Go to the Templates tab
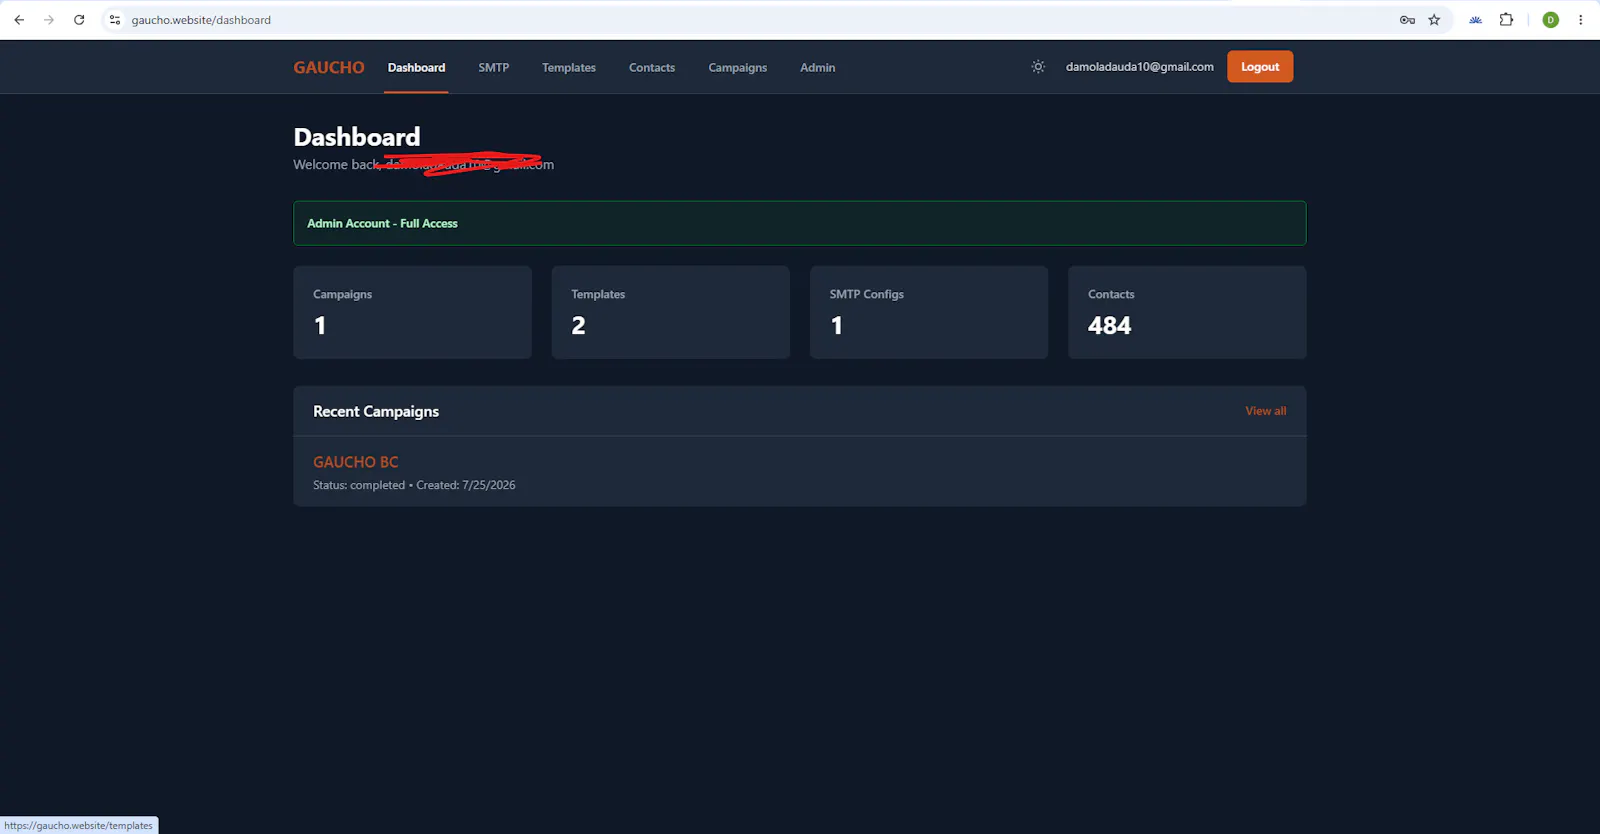This screenshot has height=834, width=1600. tap(569, 67)
